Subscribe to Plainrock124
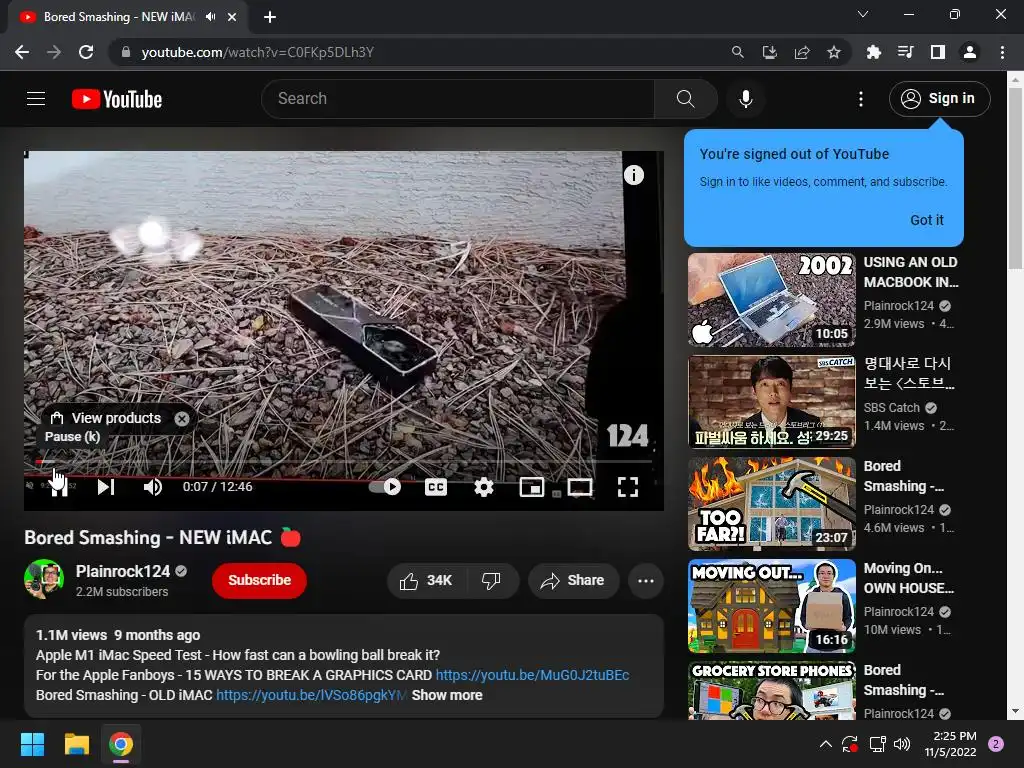Screen dimensions: 1024x768 pos(259,580)
